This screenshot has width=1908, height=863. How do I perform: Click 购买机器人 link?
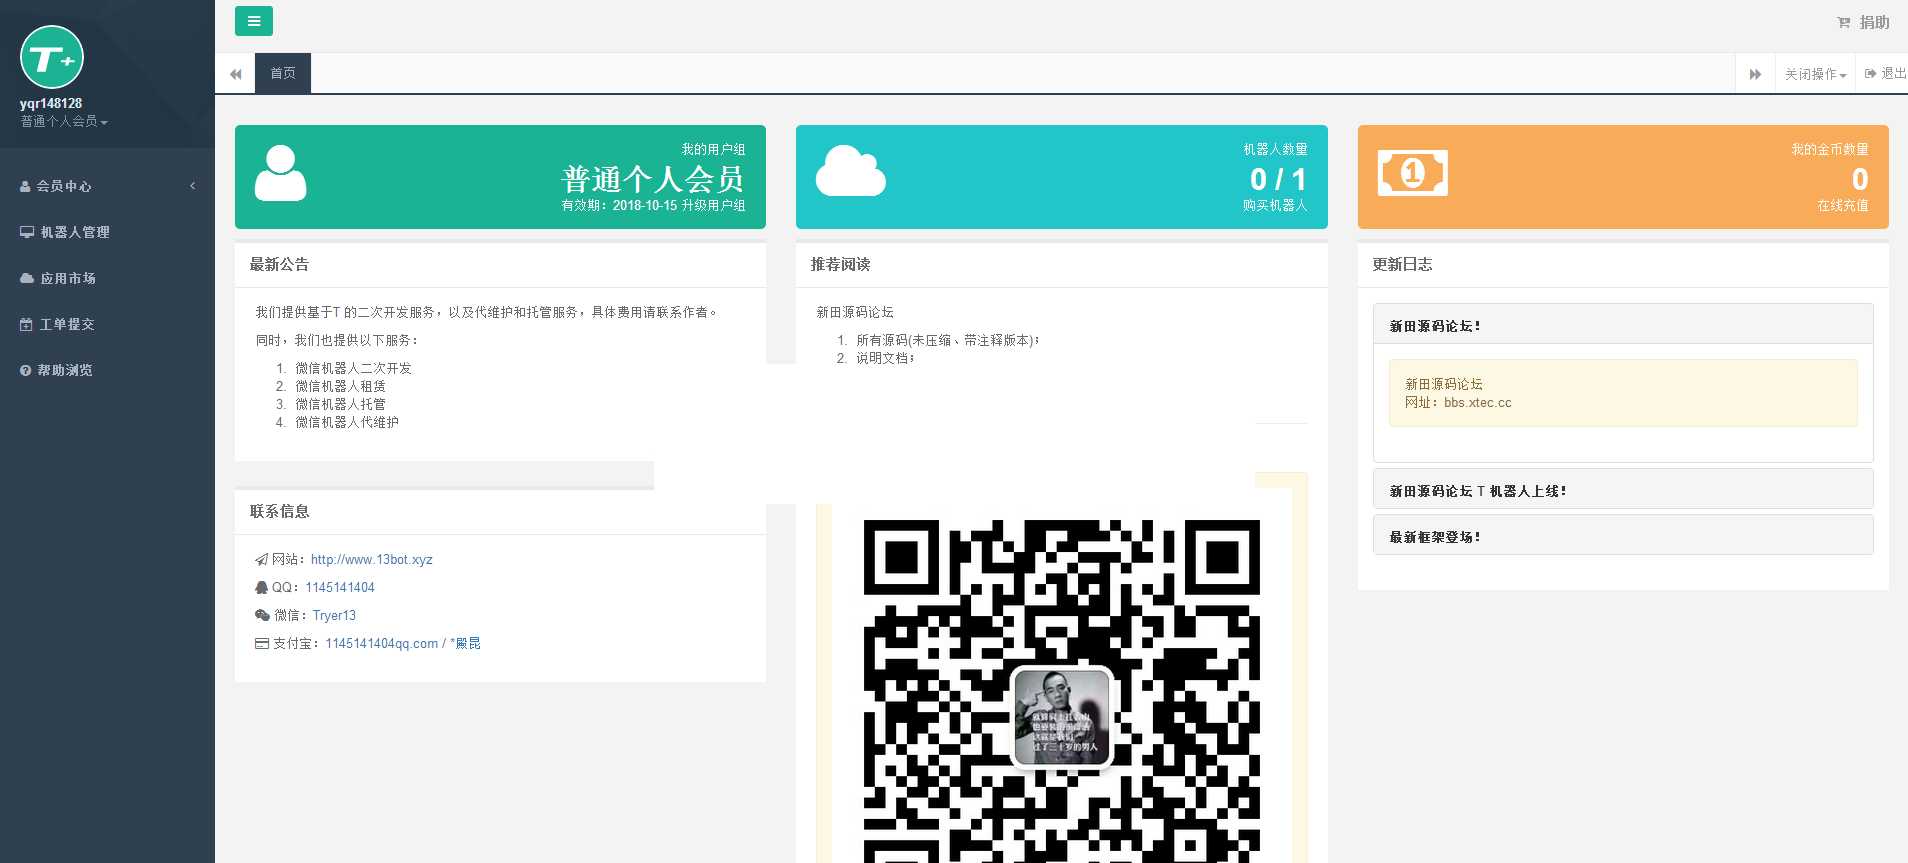pos(1275,205)
